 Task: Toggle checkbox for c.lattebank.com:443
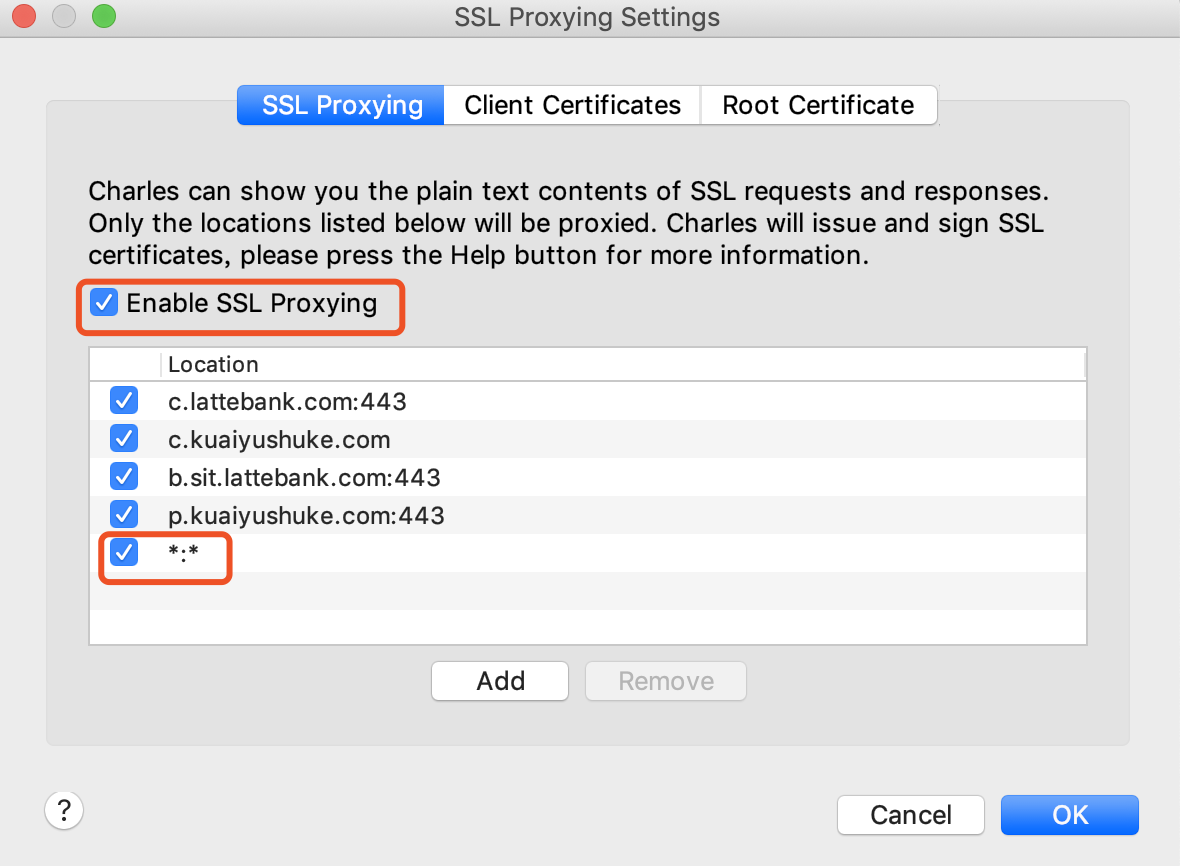(124, 402)
